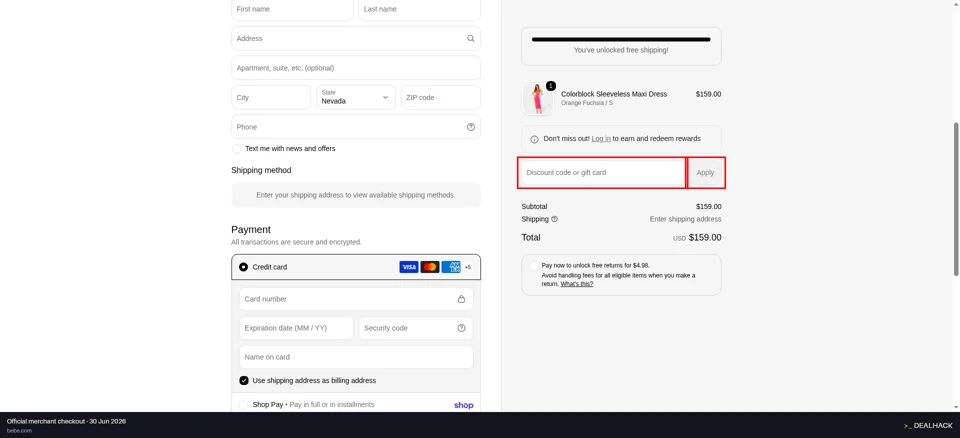
Task: Click the Visa card logo
Action: pyautogui.click(x=408, y=267)
